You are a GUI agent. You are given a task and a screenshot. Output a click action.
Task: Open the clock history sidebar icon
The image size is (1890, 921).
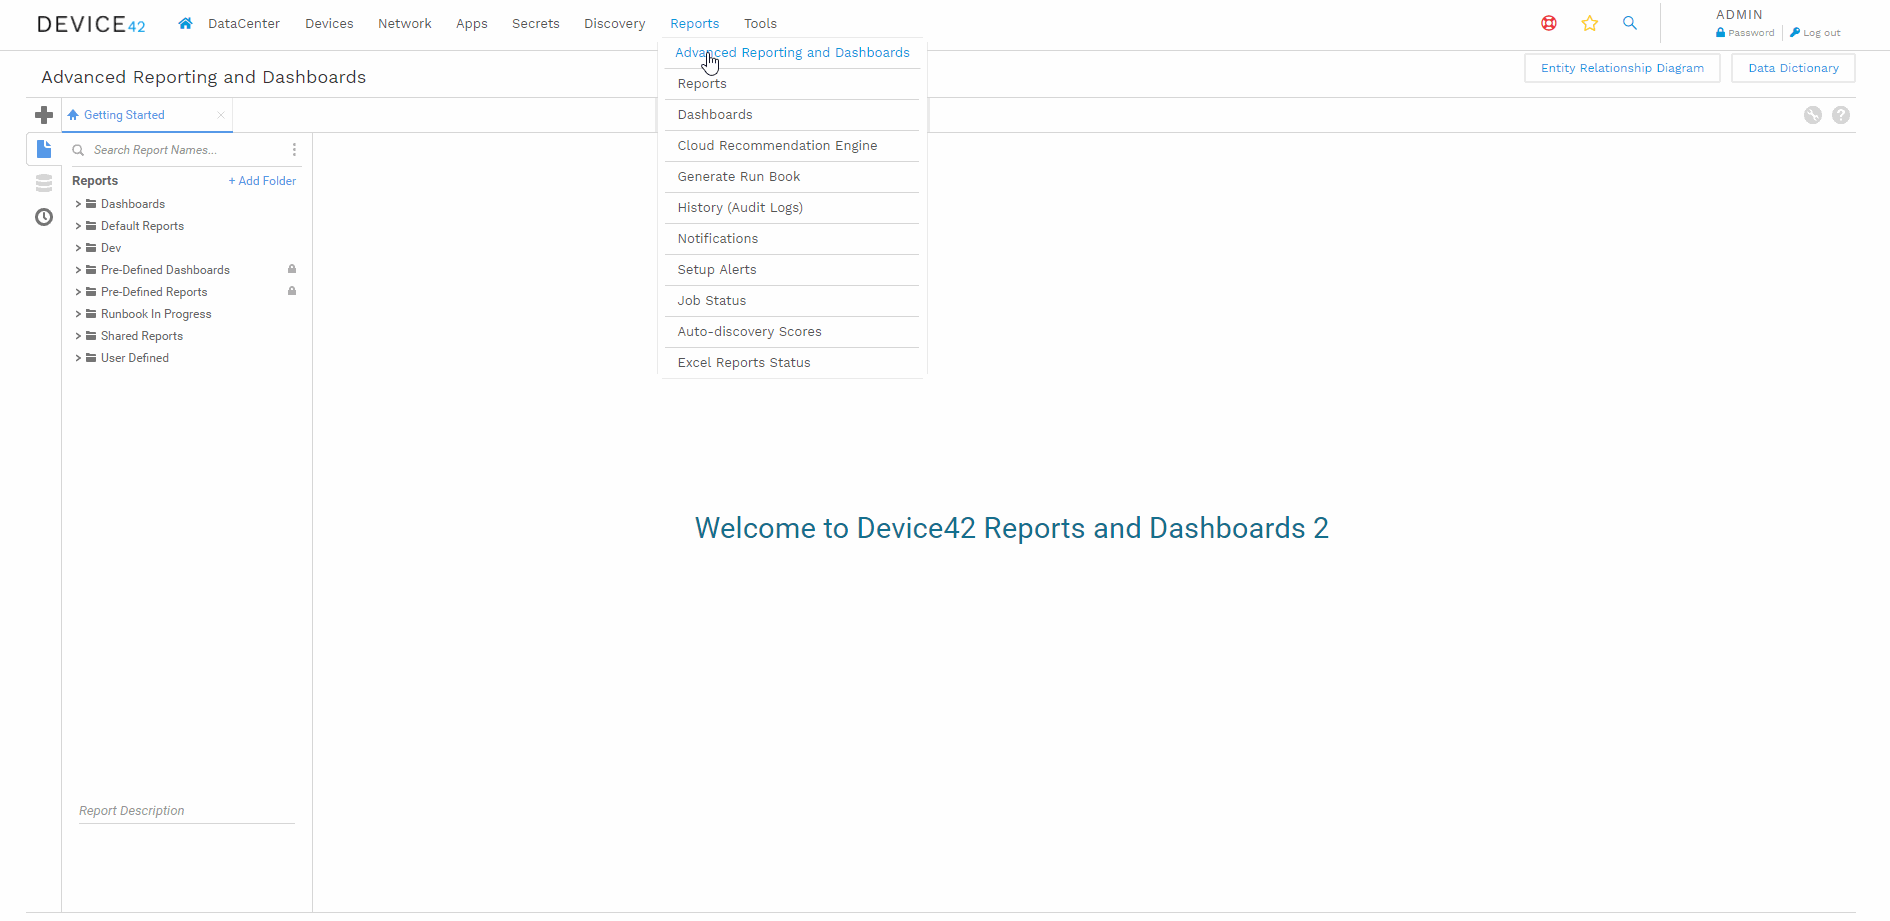tap(44, 217)
